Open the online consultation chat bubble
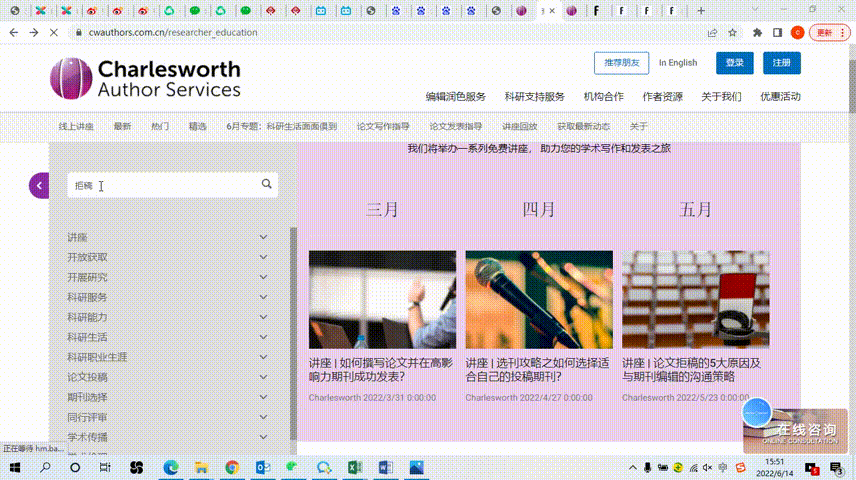856x480 pixels. point(757,413)
